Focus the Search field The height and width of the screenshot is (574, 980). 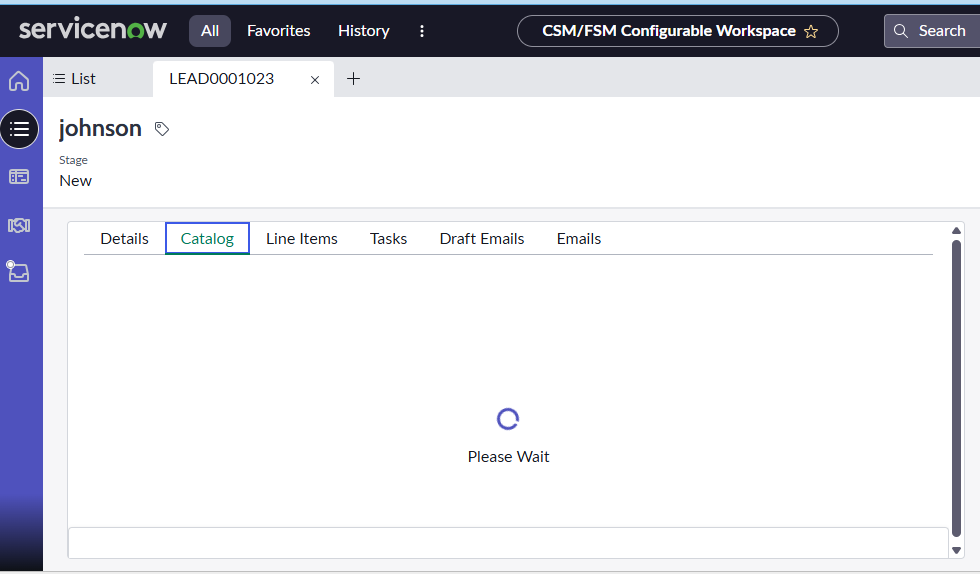(x=934, y=31)
